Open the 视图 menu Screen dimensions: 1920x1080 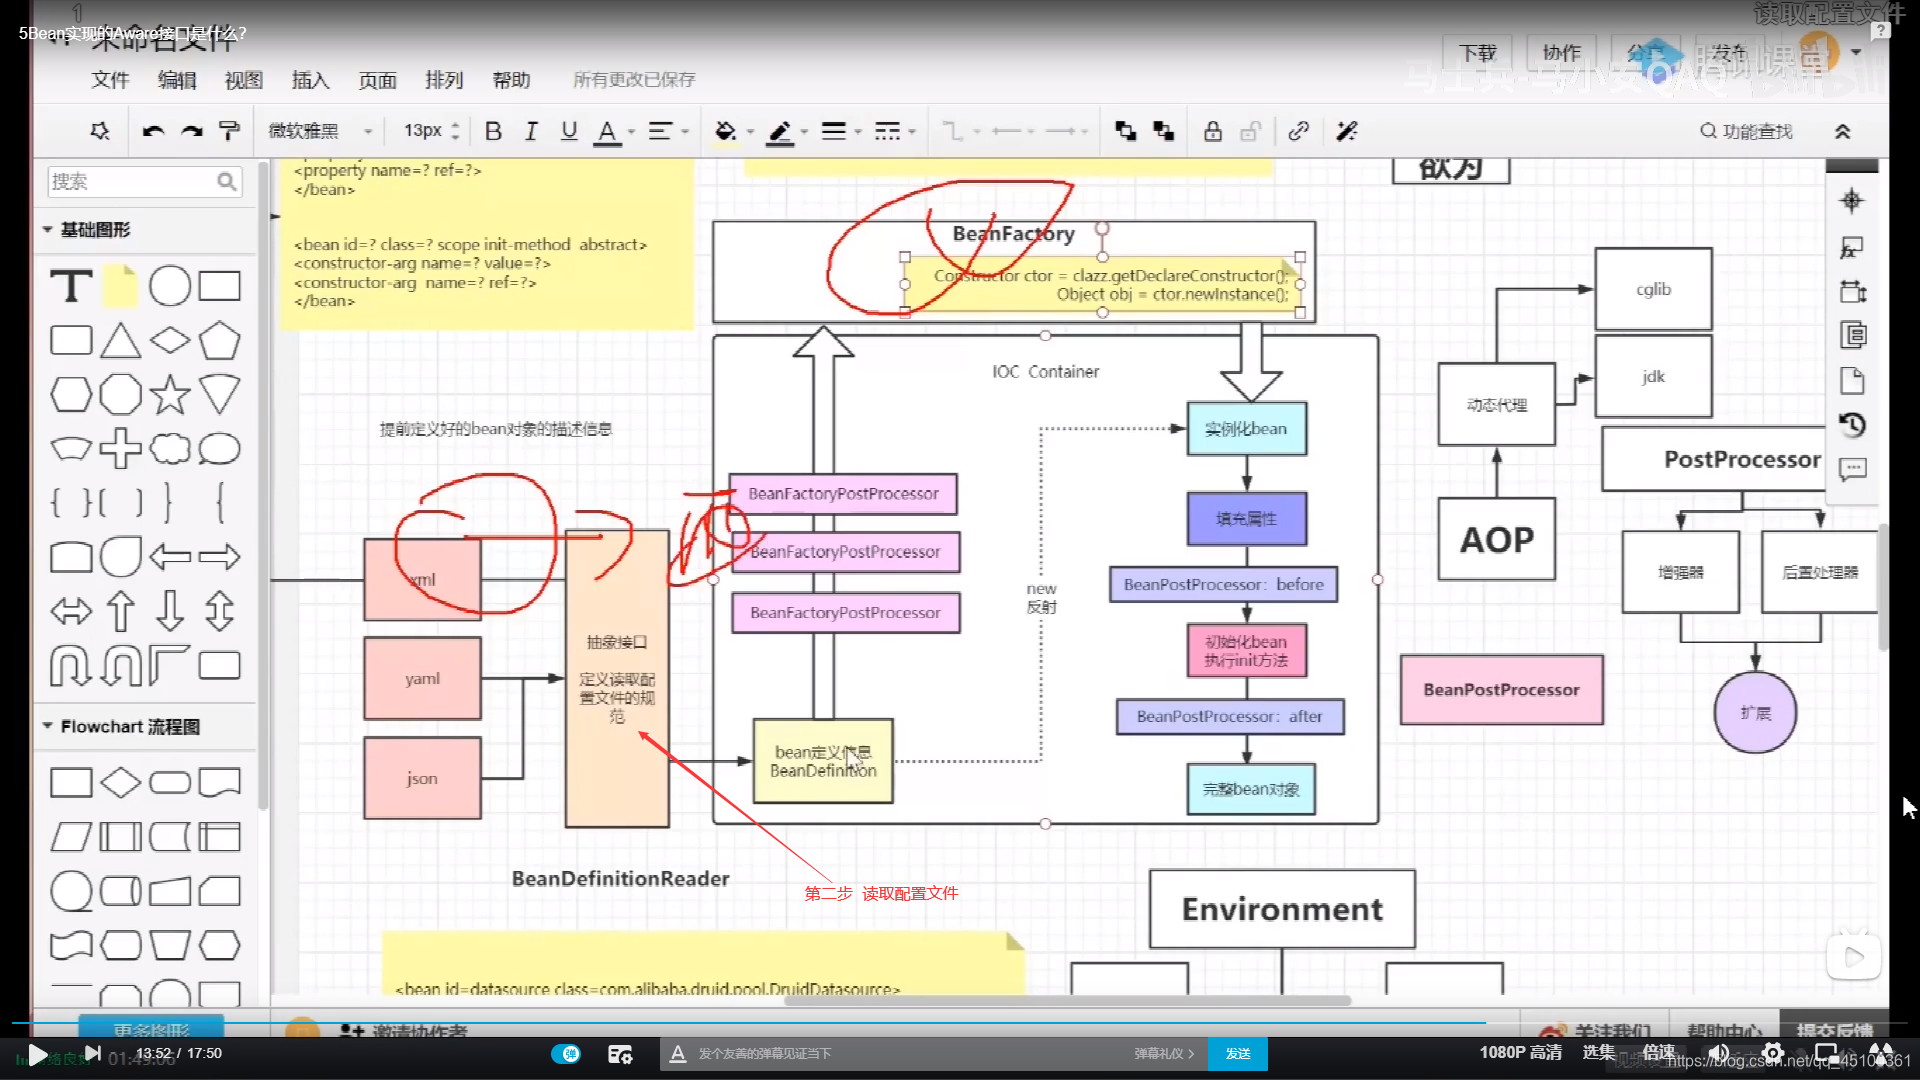tap(244, 80)
